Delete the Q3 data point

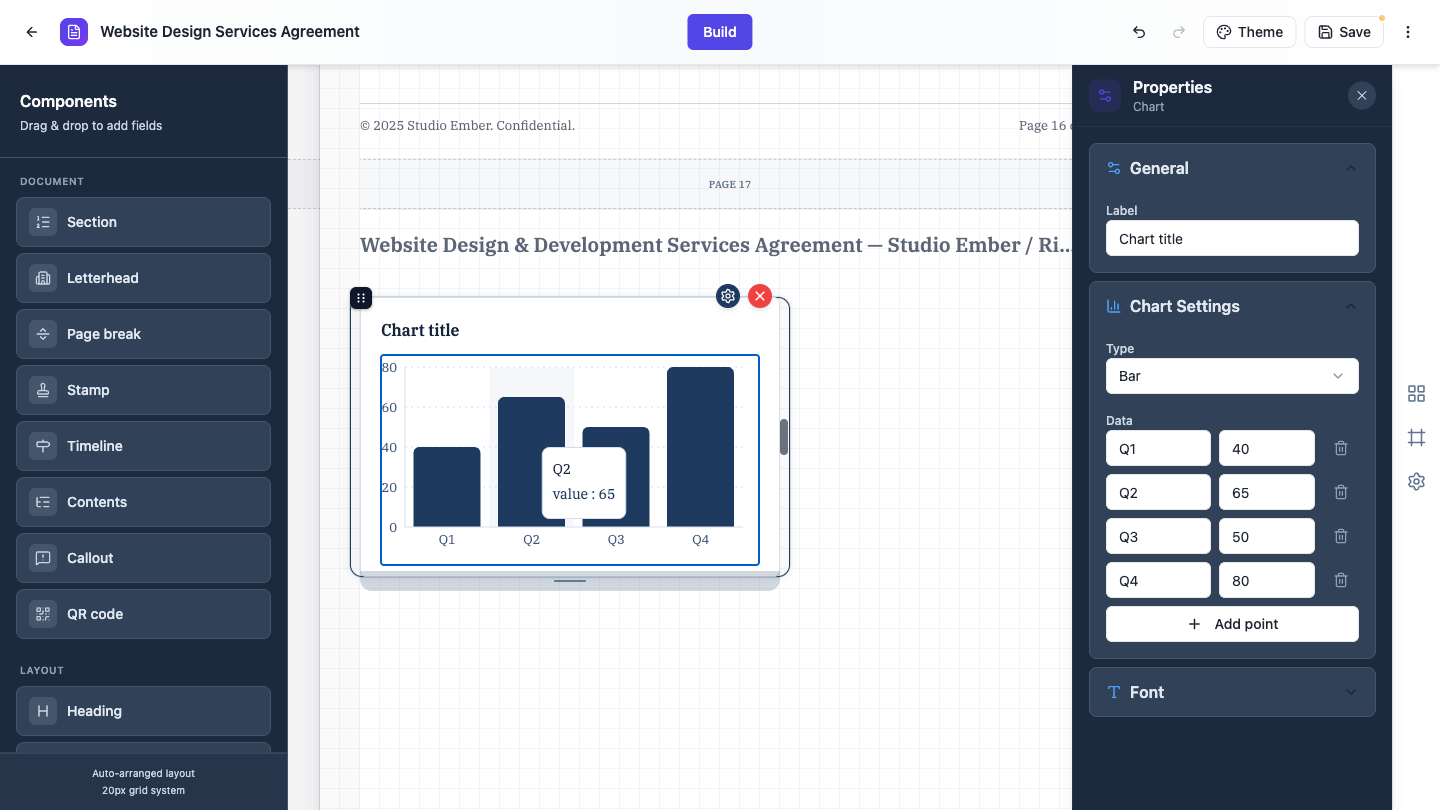tap(1341, 536)
